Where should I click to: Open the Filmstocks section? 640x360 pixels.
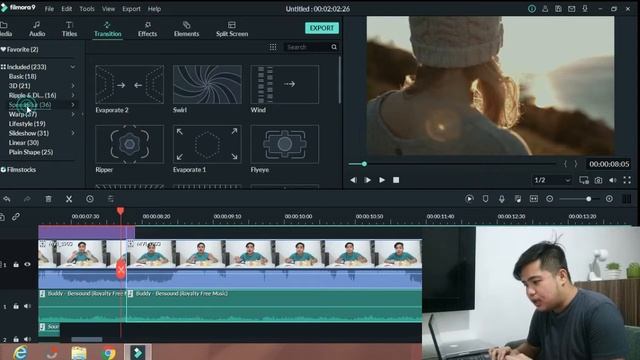click(x=18, y=169)
